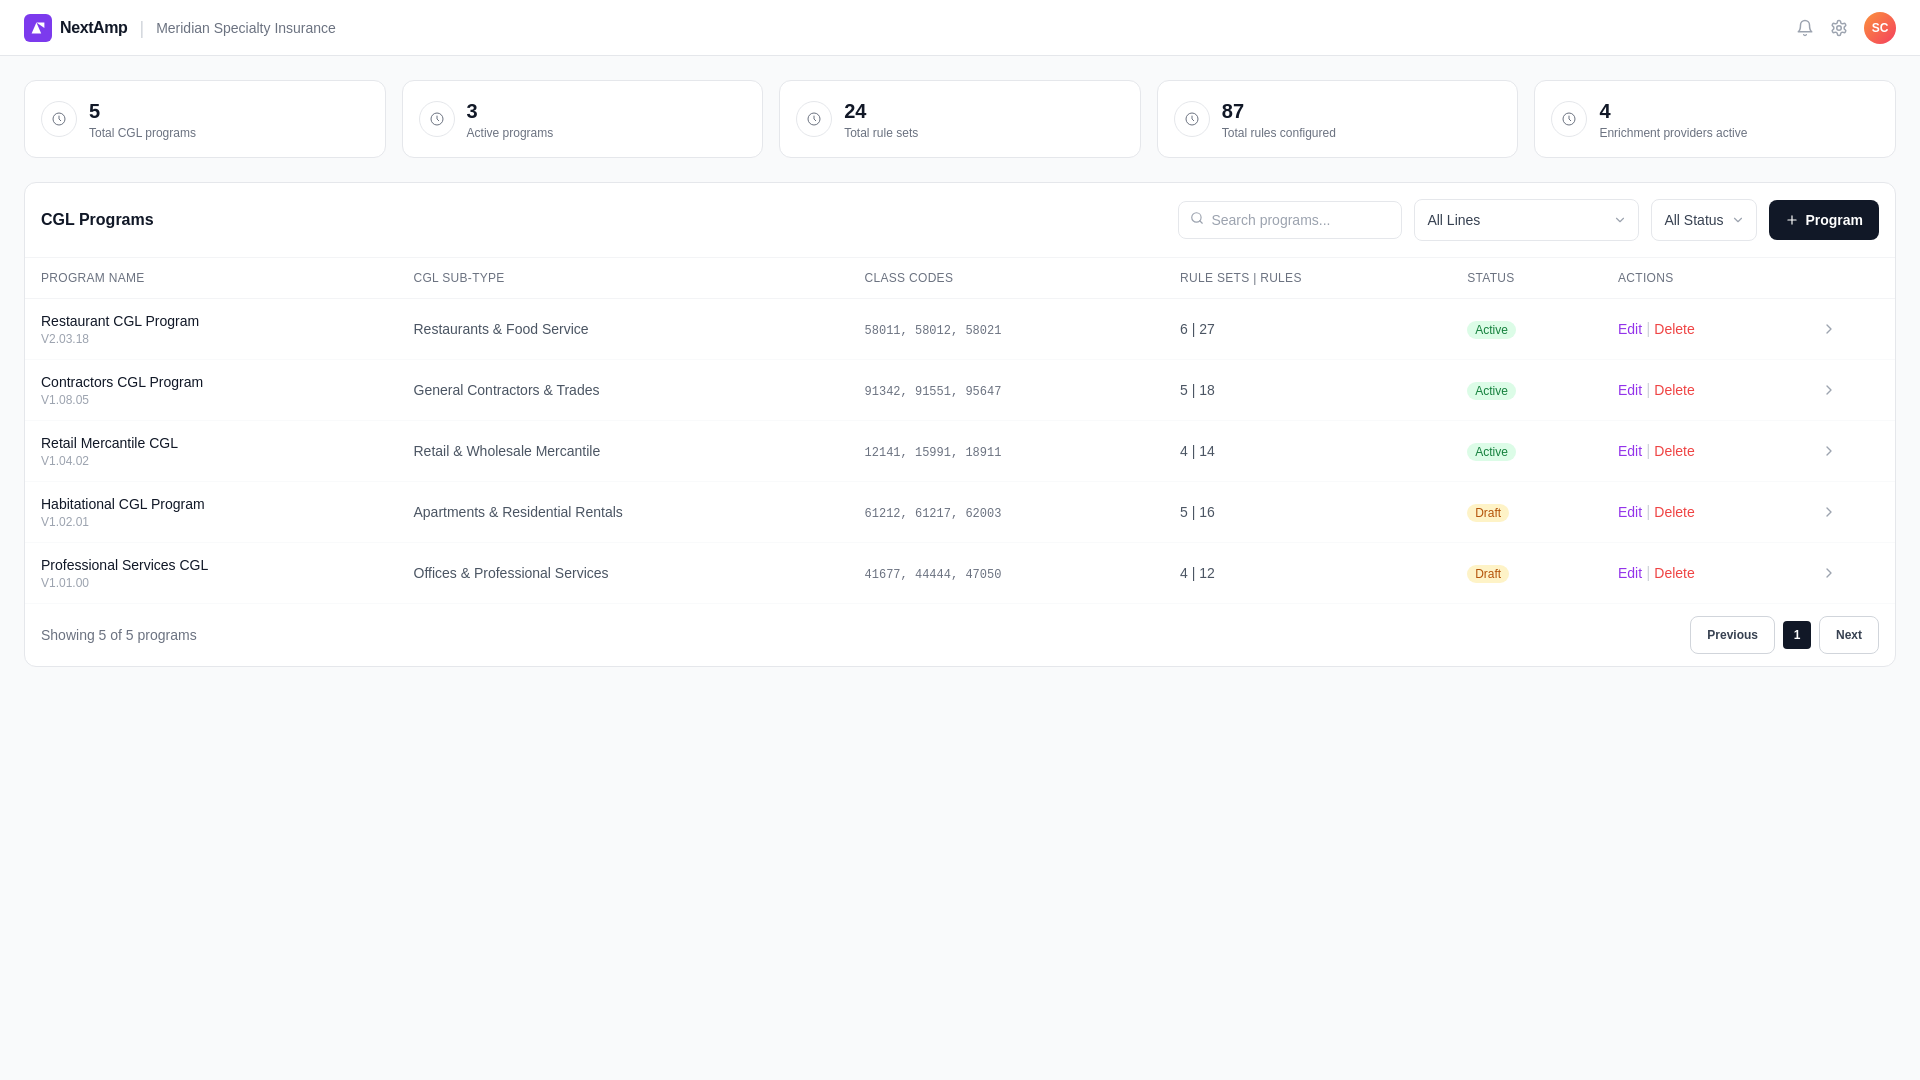This screenshot has height=1080, width=1920.
Task: Open the Retail Mercantile CGL name
Action: pyautogui.click(x=109, y=443)
